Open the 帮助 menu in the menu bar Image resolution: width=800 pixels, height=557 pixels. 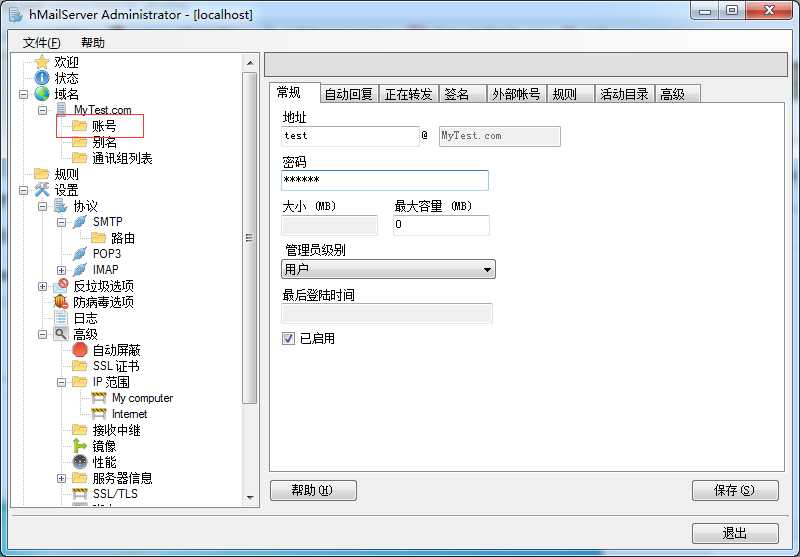click(93, 43)
